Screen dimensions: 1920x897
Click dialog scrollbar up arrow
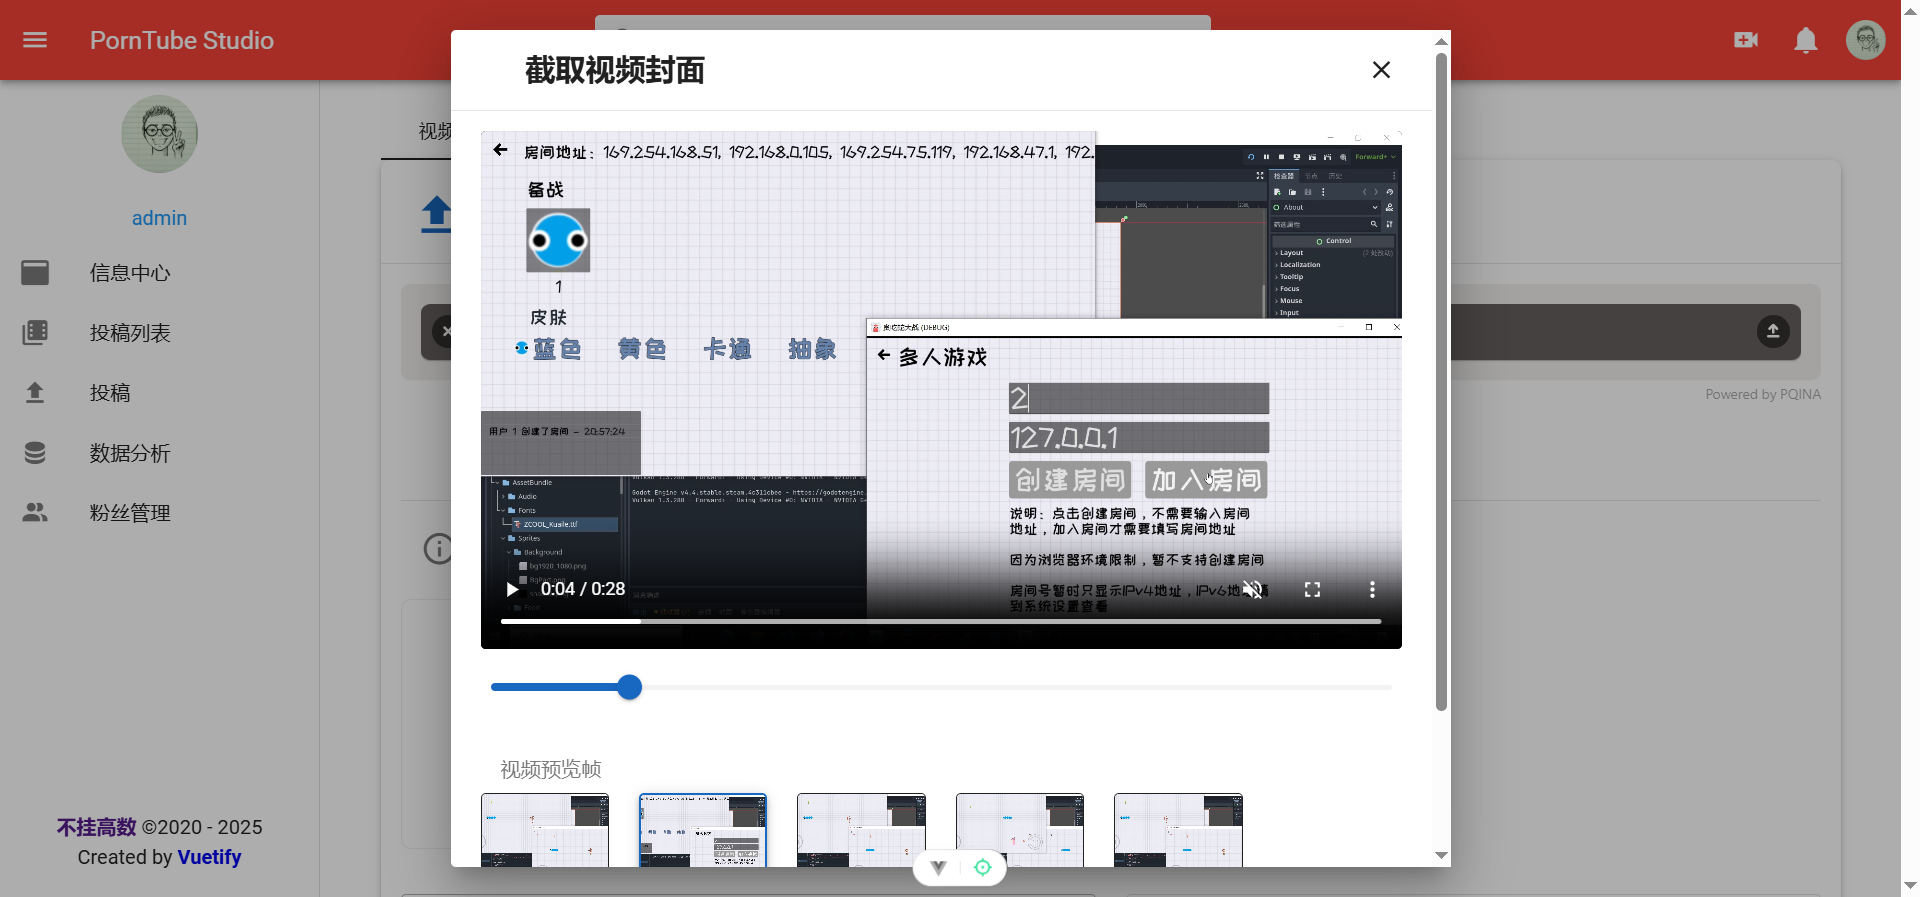1441,41
